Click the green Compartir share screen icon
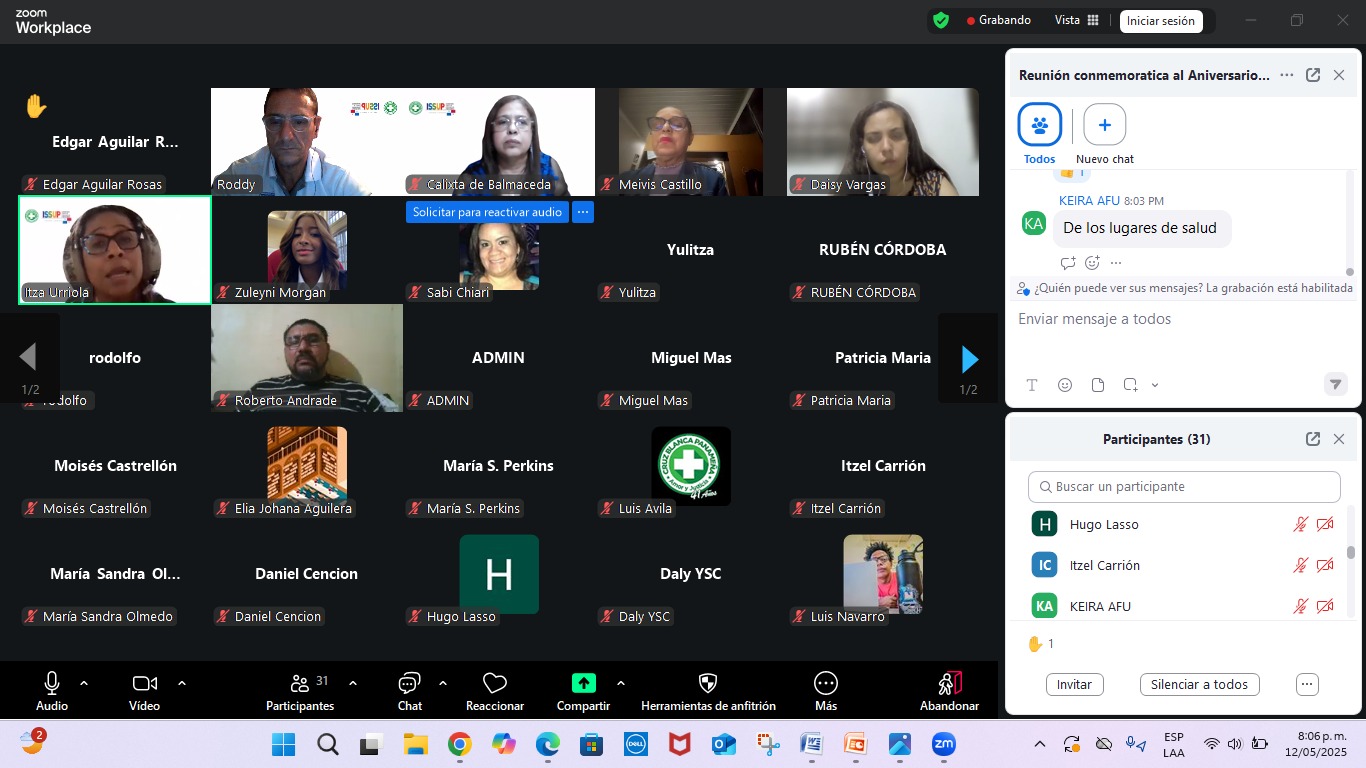The width and height of the screenshot is (1366, 768). [x=583, y=683]
